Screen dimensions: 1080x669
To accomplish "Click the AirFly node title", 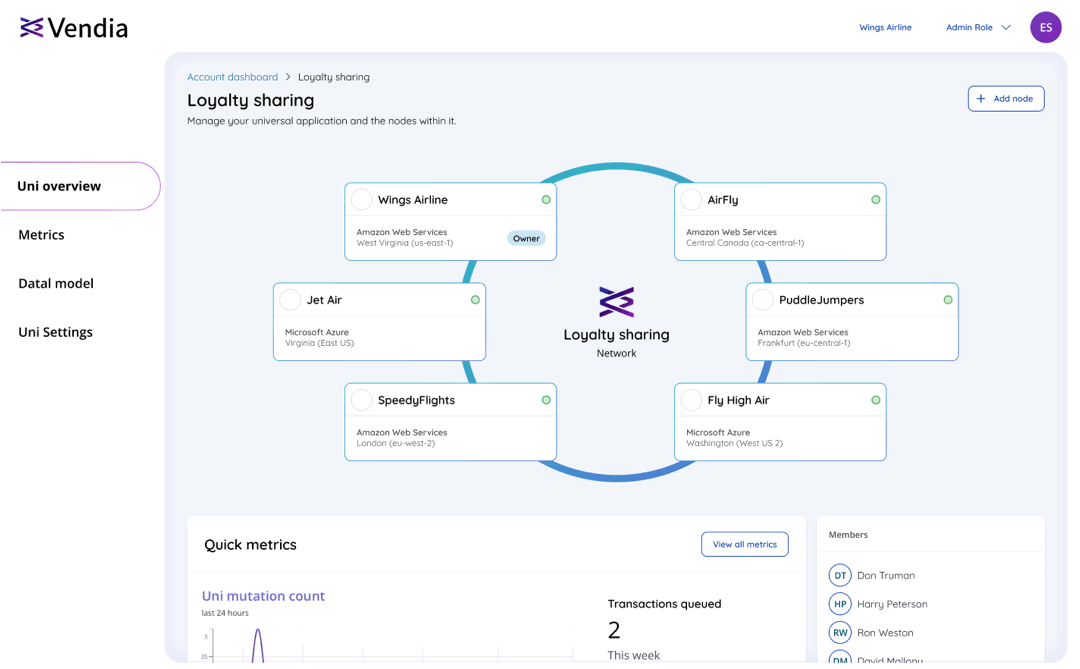I will 723,200.
